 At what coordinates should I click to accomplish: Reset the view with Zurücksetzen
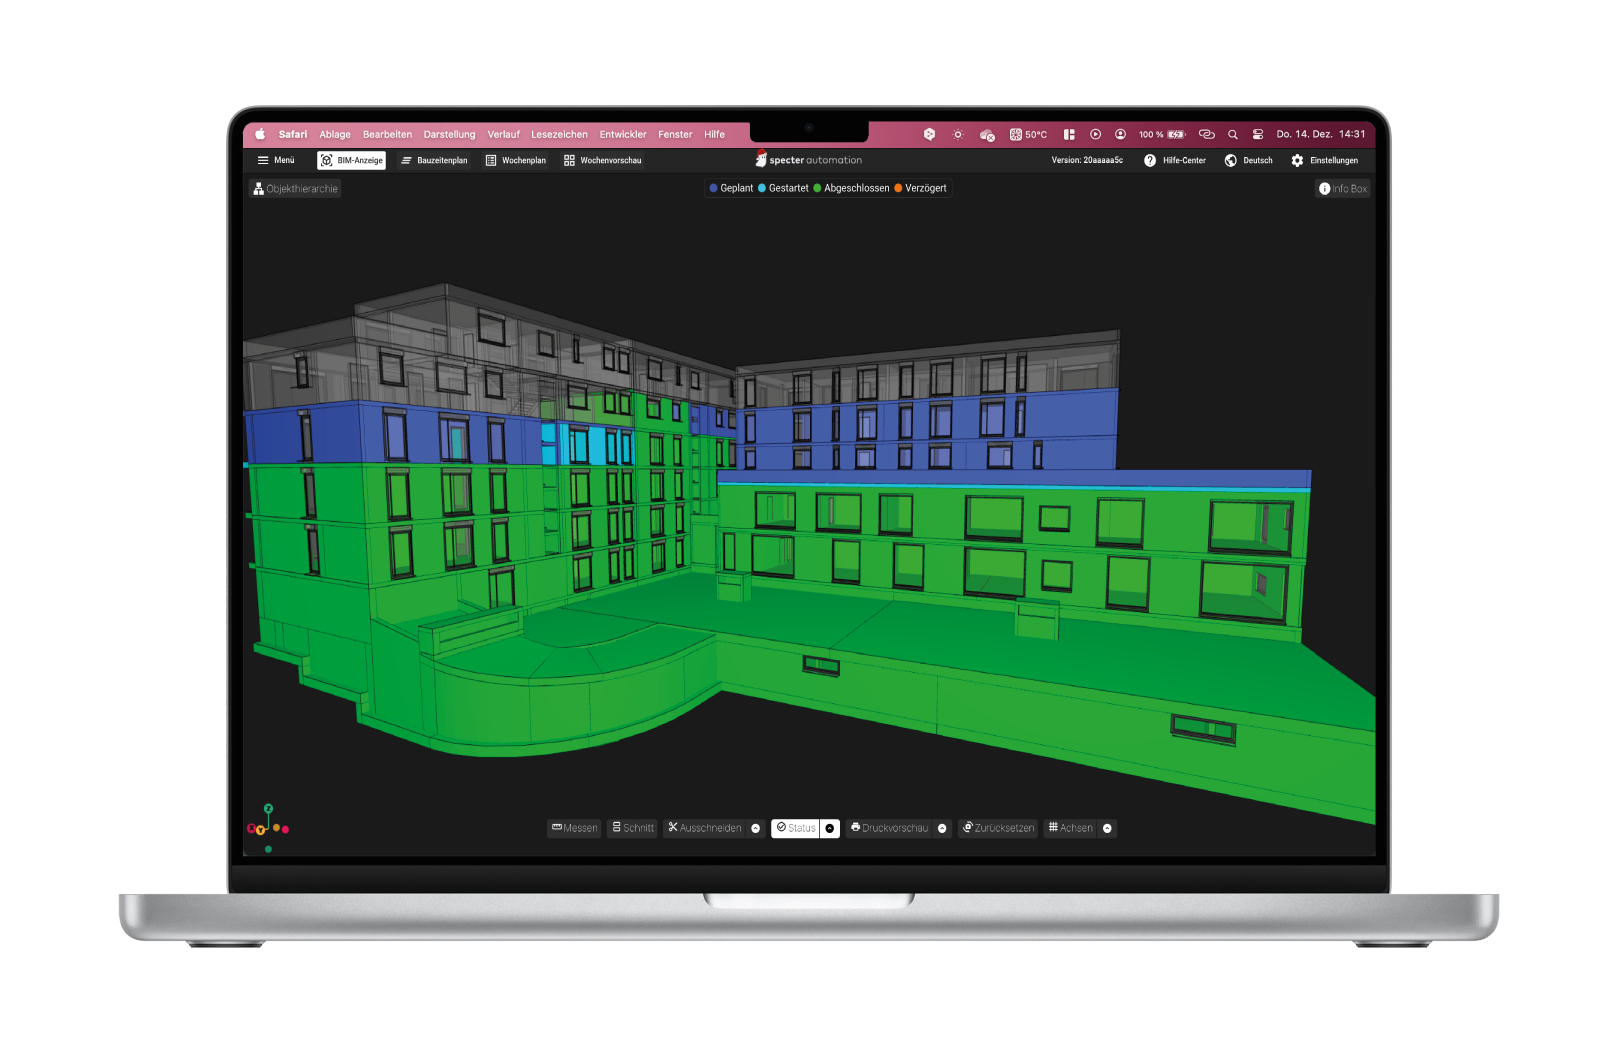click(x=997, y=828)
